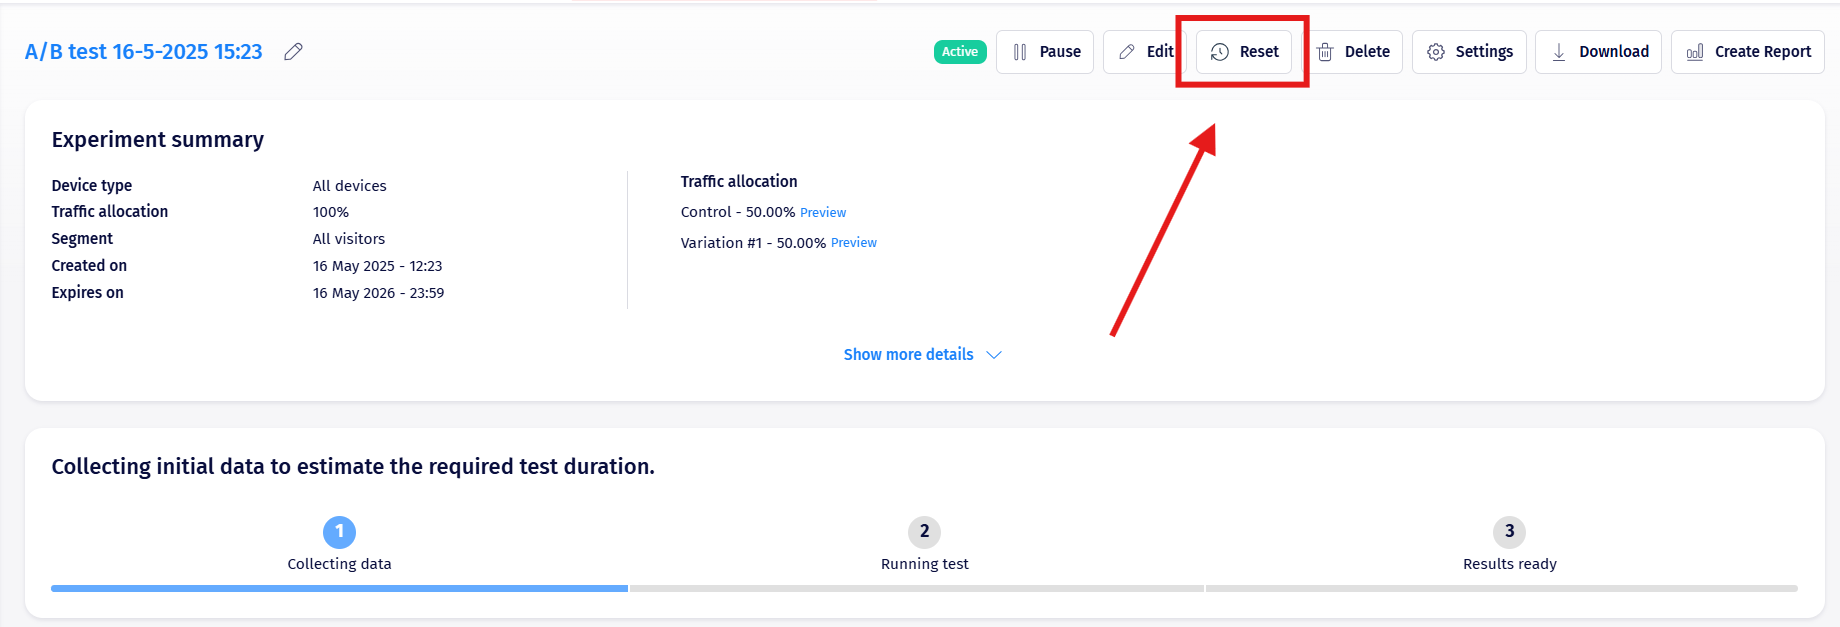Preview Variation #1
Image resolution: width=1840 pixels, height=627 pixels.
pyautogui.click(x=854, y=243)
